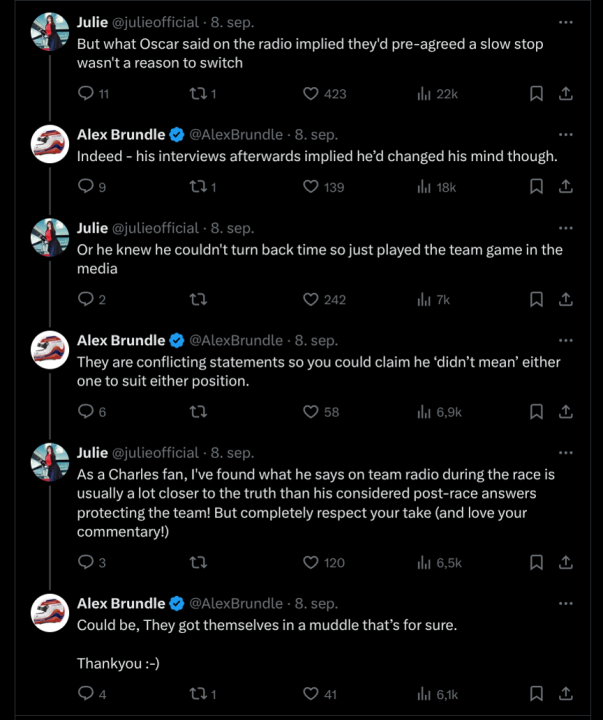603x720 pixels.
Task: Share the 'conflicting statements' tweet
Action: [x=565, y=411]
